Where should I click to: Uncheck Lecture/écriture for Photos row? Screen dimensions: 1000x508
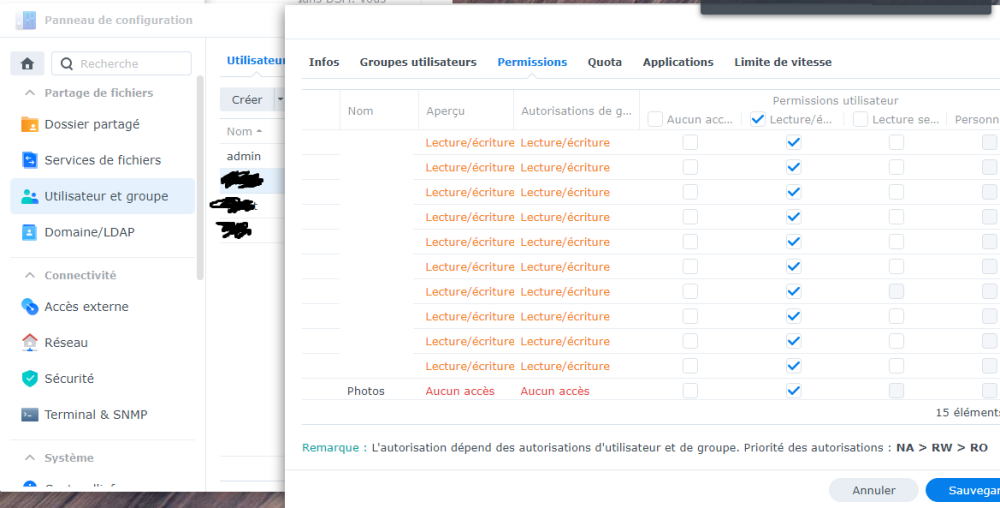pyautogui.click(x=793, y=391)
